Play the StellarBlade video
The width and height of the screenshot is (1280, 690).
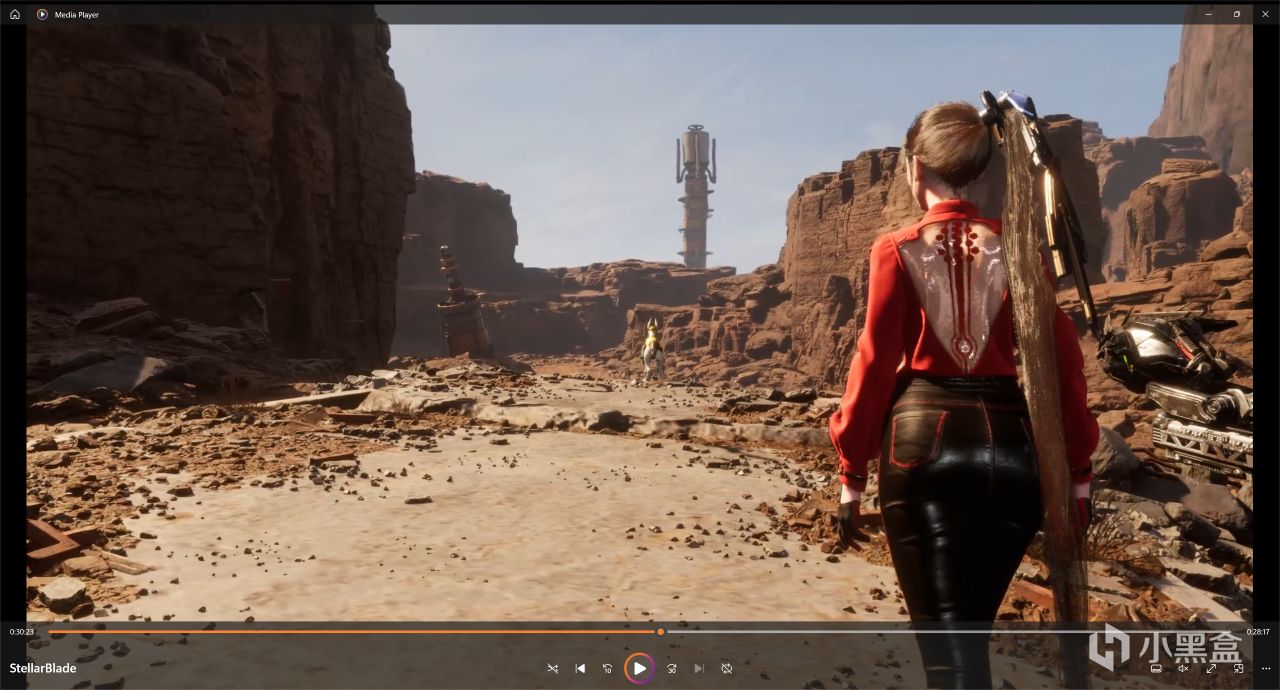[639, 668]
